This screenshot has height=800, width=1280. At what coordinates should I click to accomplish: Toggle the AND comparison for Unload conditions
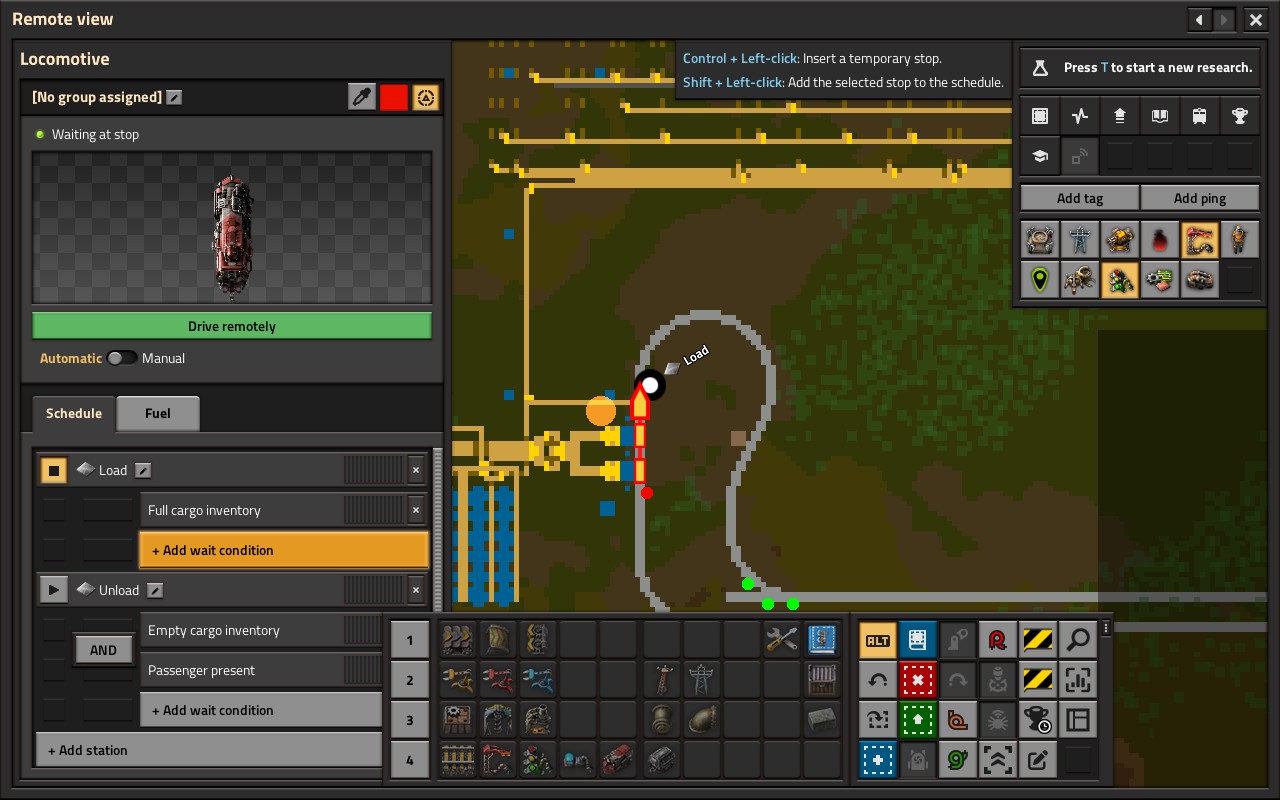click(103, 650)
